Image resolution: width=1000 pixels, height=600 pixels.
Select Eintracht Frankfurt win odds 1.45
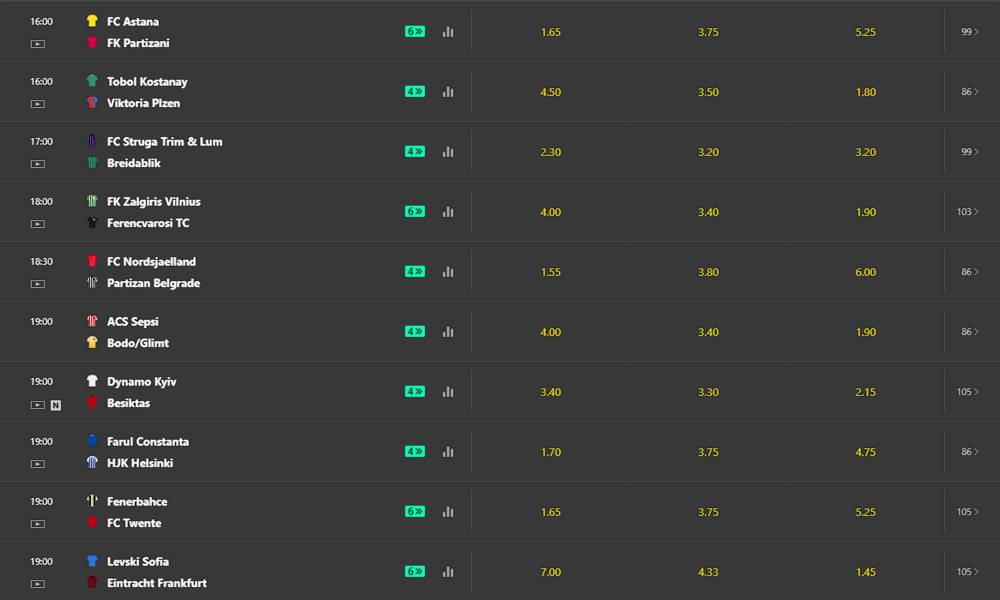pos(865,572)
